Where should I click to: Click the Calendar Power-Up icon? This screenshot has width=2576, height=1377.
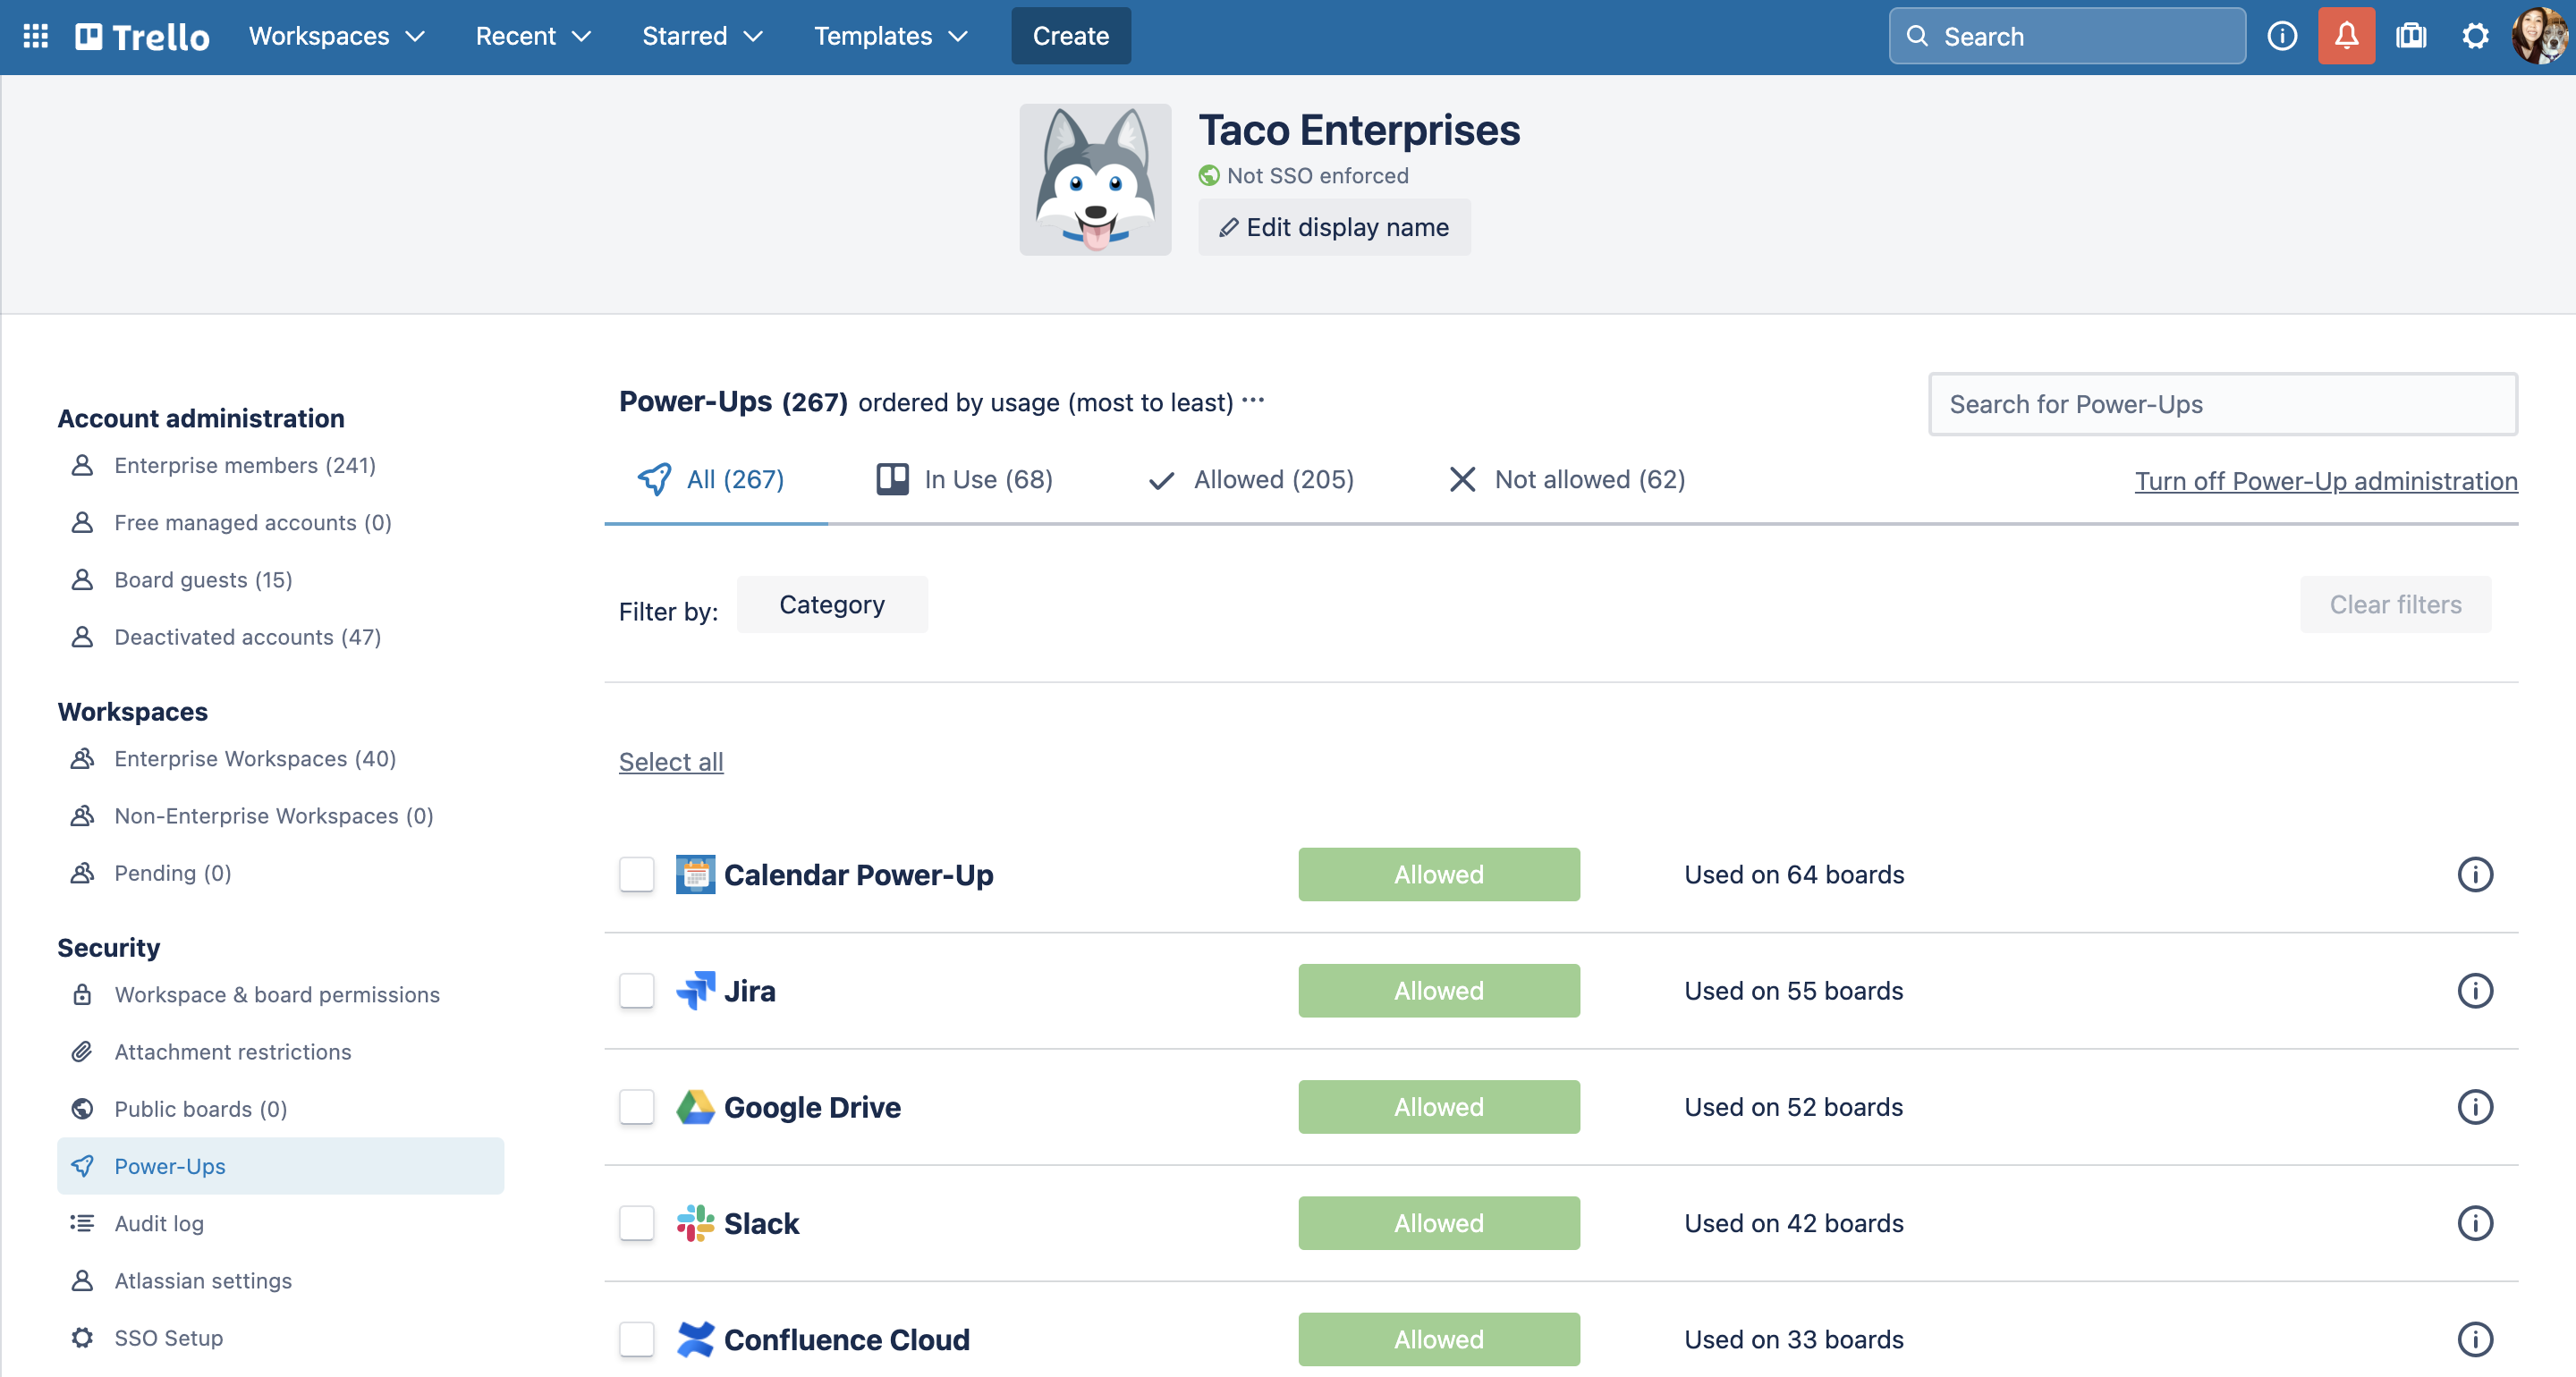pyautogui.click(x=695, y=874)
